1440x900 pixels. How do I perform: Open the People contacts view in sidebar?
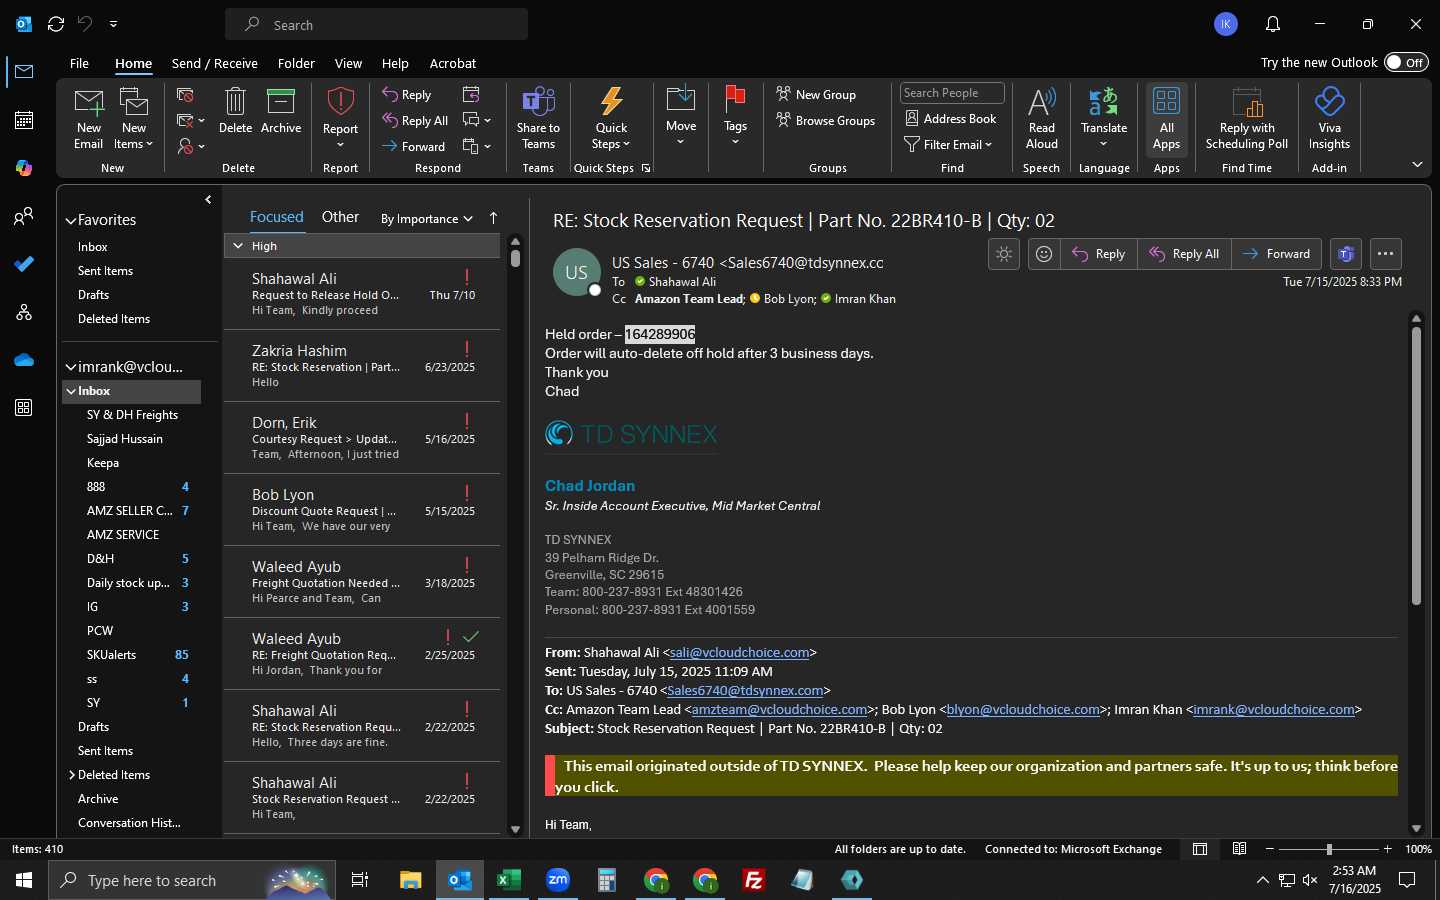tap(24, 216)
